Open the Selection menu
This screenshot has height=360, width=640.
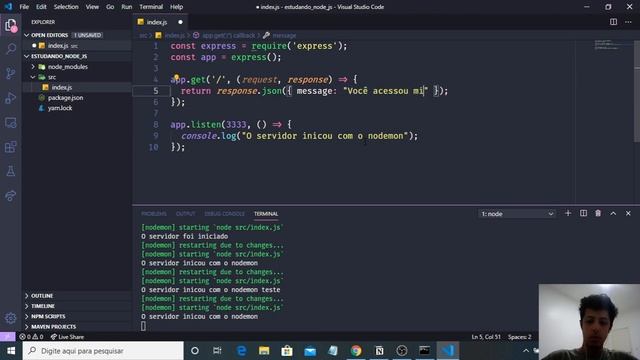pyautogui.click(x=66, y=7)
